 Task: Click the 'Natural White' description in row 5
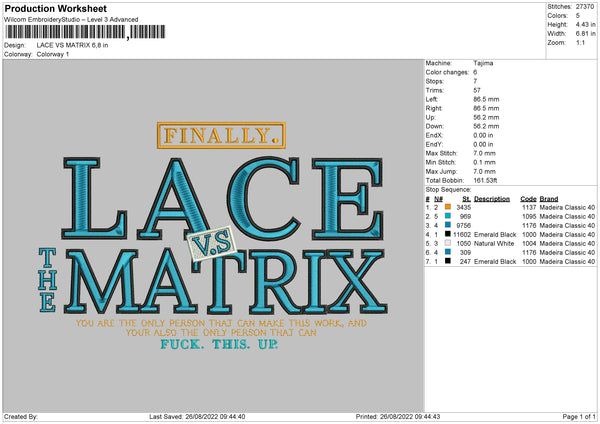494,243
